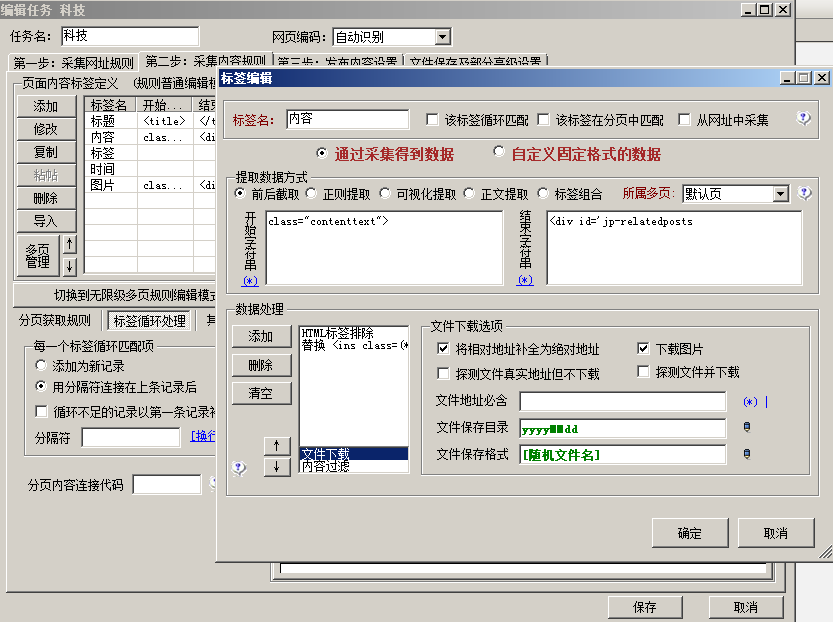Click up arrow beside 多页管理 button
This screenshot has width=833, height=622.
69,244
